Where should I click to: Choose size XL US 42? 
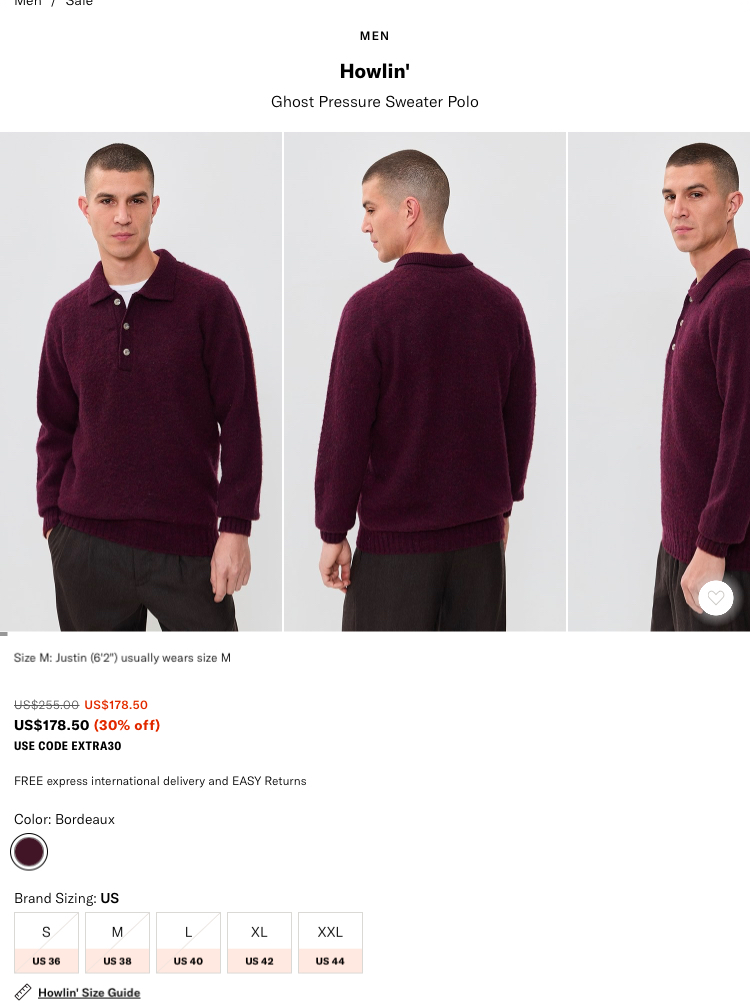[x=259, y=942]
